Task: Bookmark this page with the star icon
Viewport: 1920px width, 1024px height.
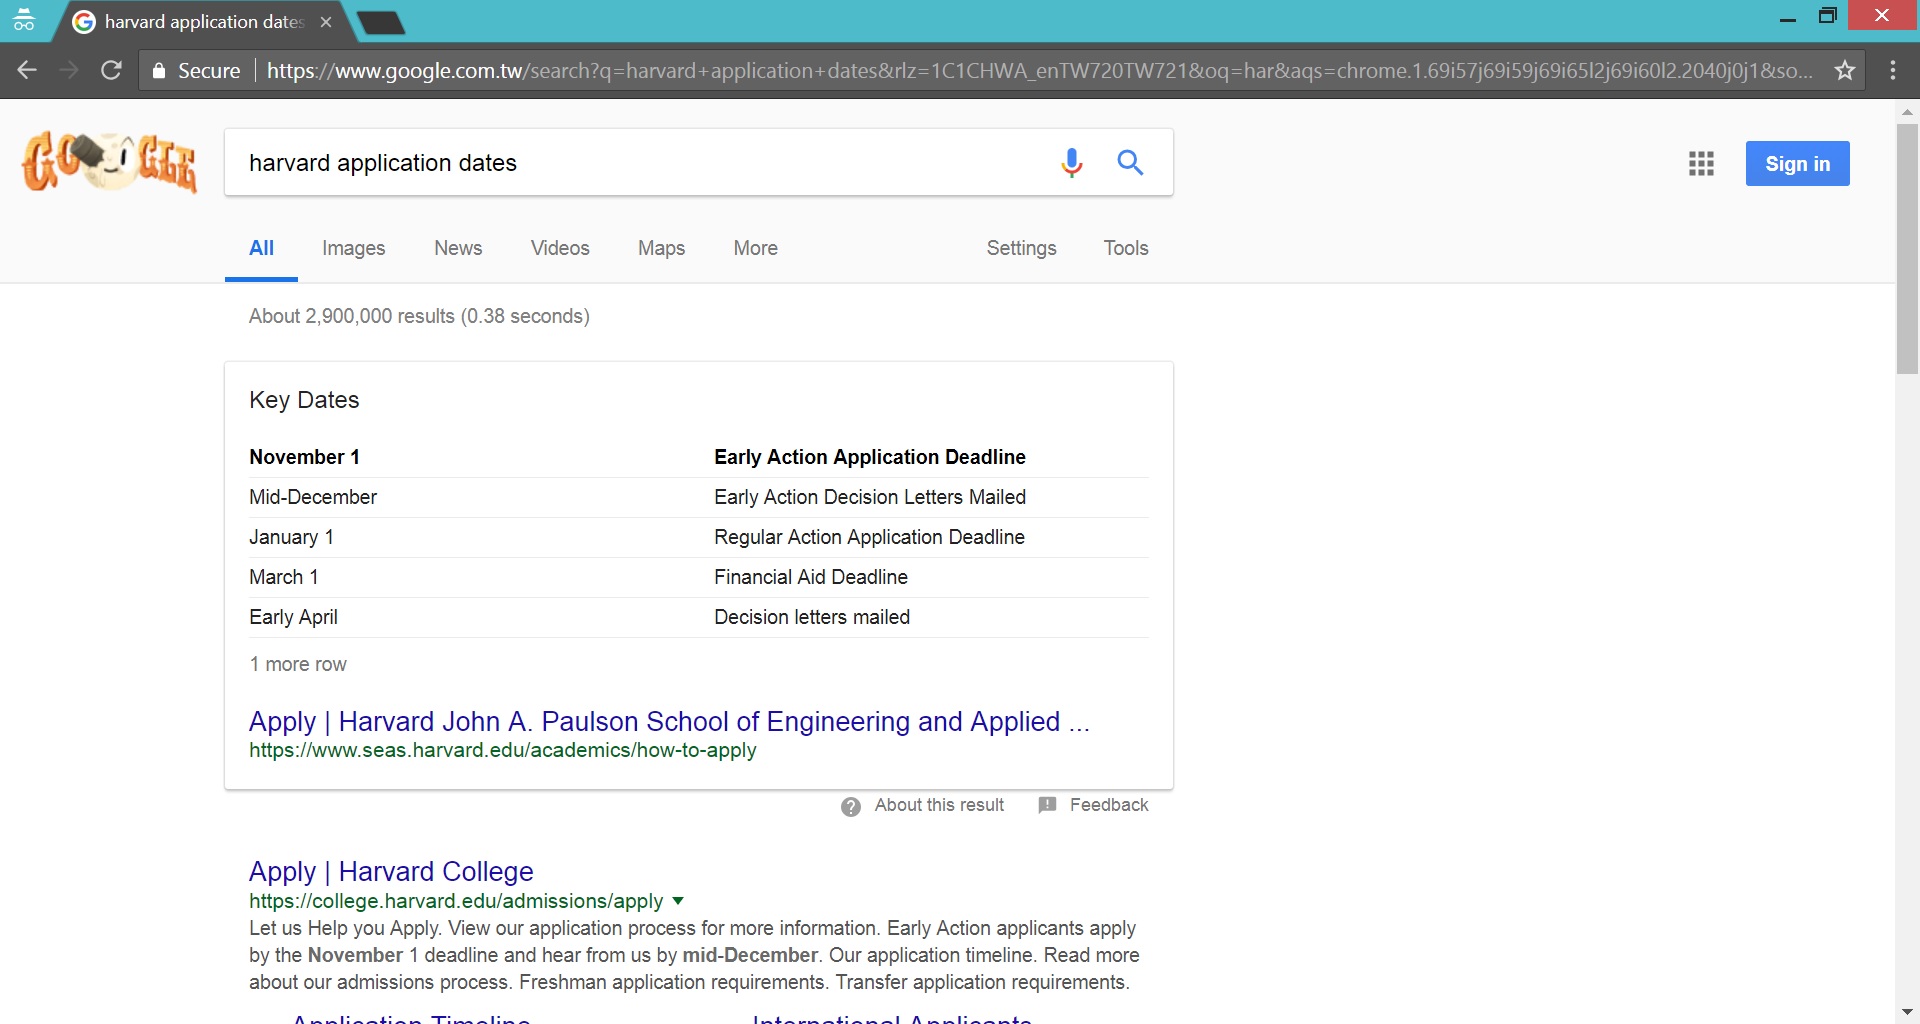Action: 1845,70
